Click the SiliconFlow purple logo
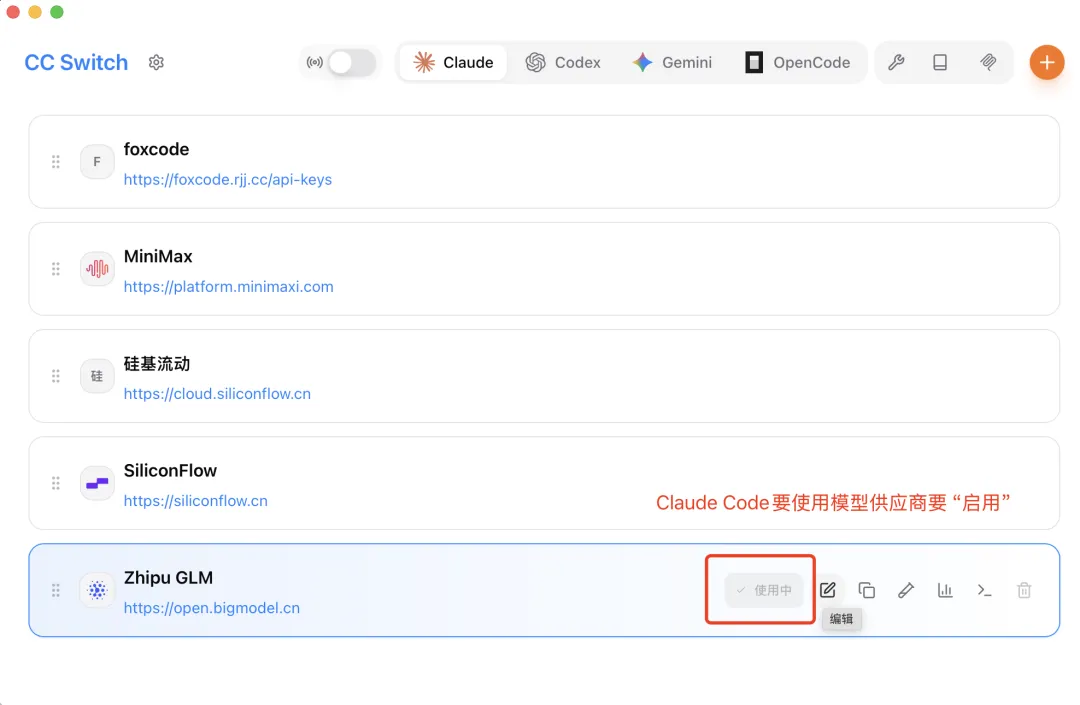 pyautogui.click(x=97, y=483)
